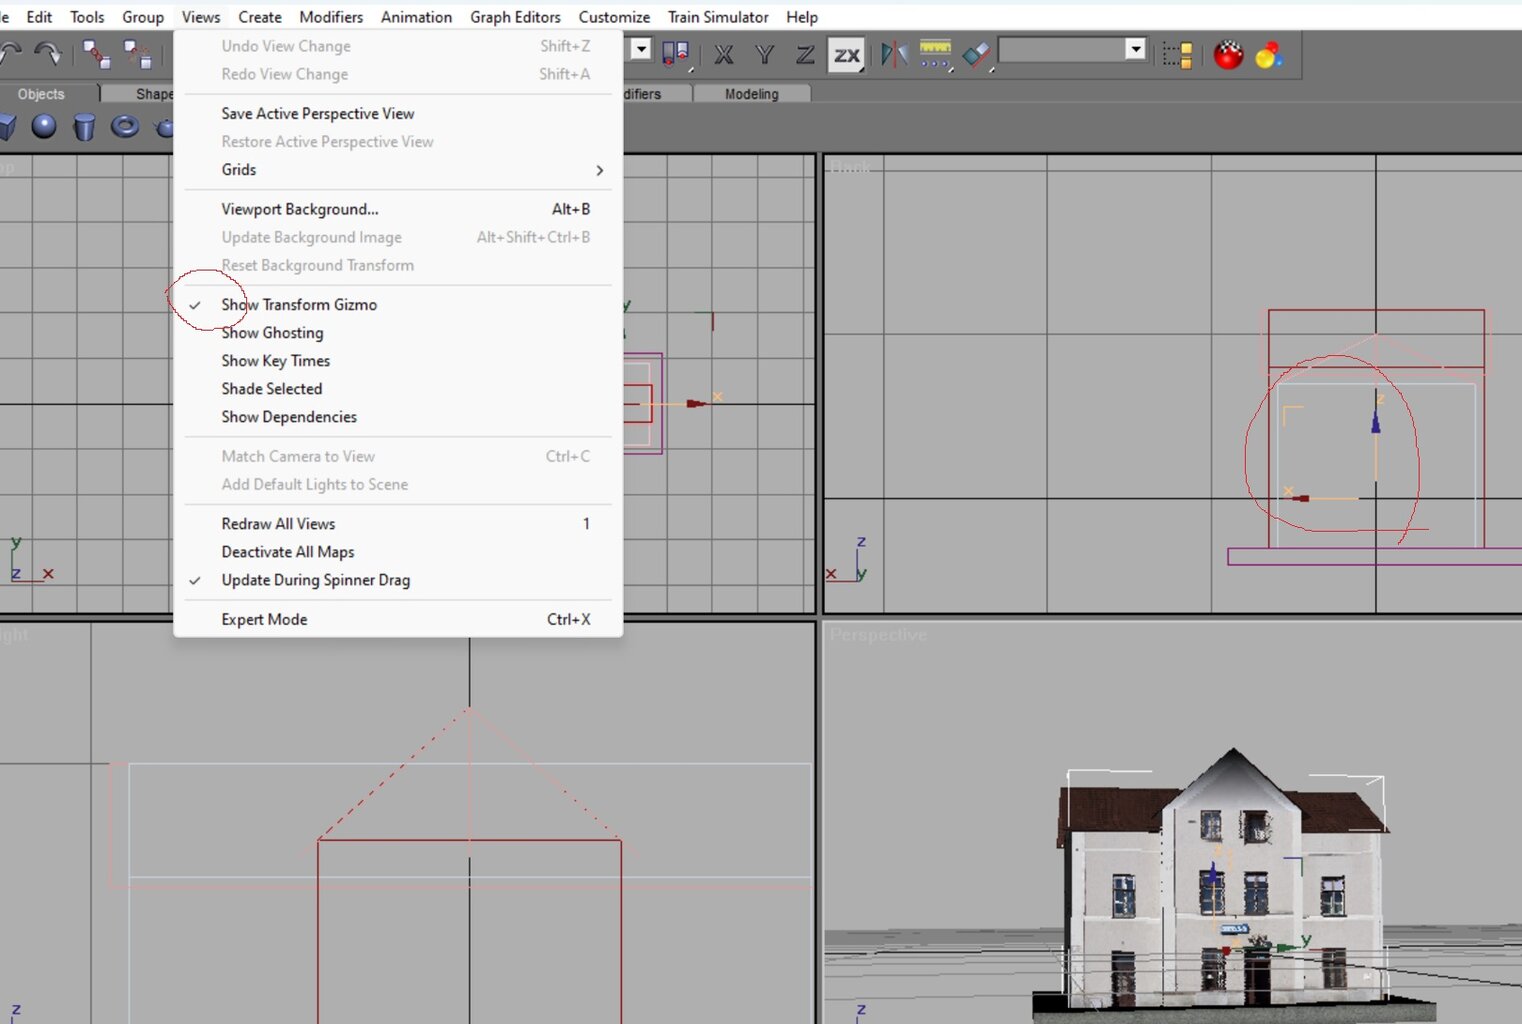1522x1024 pixels.
Task: Open the Customize menu
Action: (x=614, y=17)
